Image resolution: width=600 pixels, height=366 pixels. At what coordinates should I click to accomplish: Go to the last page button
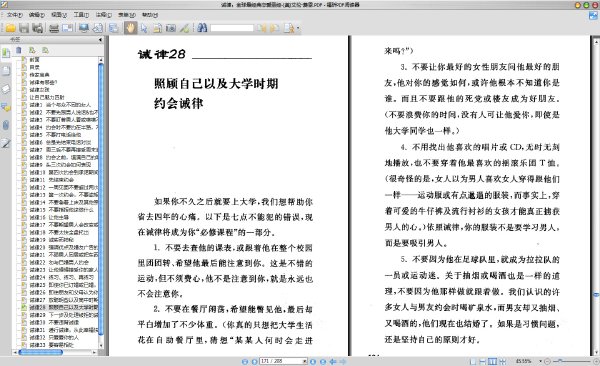(x=323, y=361)
